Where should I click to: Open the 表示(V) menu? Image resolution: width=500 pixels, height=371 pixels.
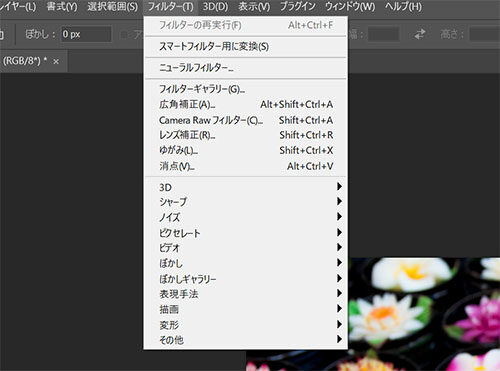pos(254,7)
